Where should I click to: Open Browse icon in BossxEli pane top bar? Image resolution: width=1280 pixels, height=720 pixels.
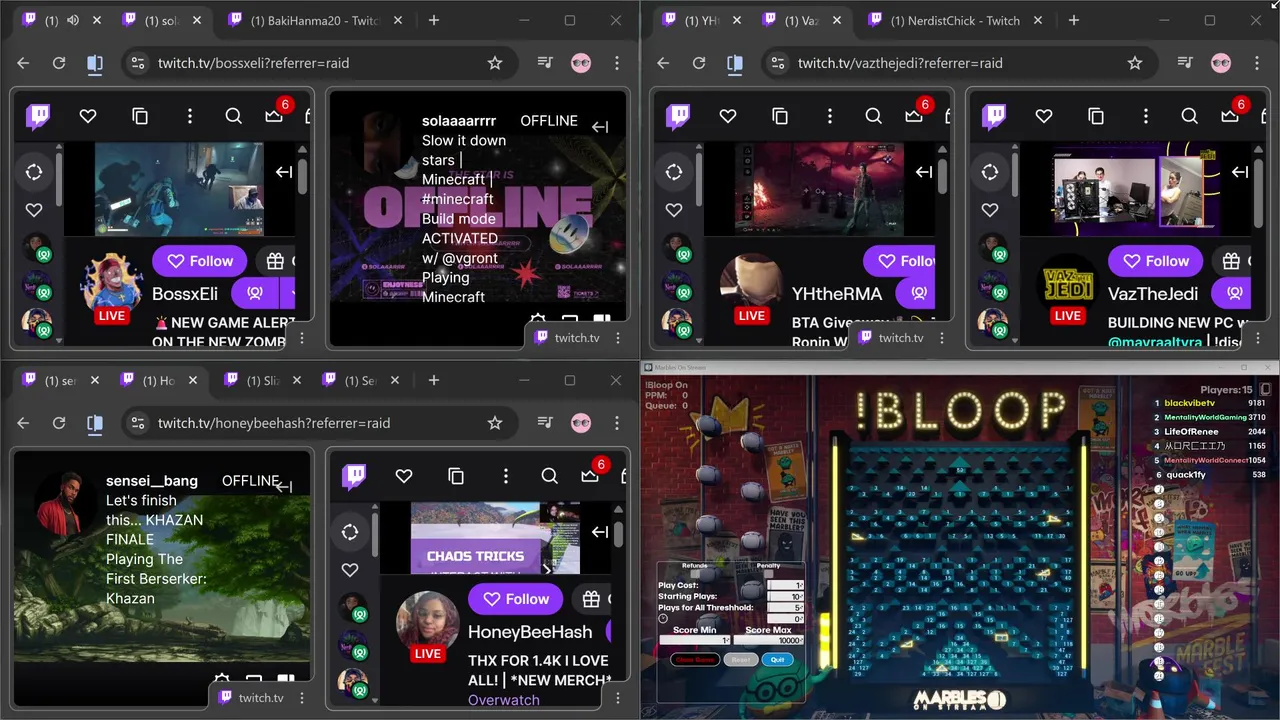140,116
